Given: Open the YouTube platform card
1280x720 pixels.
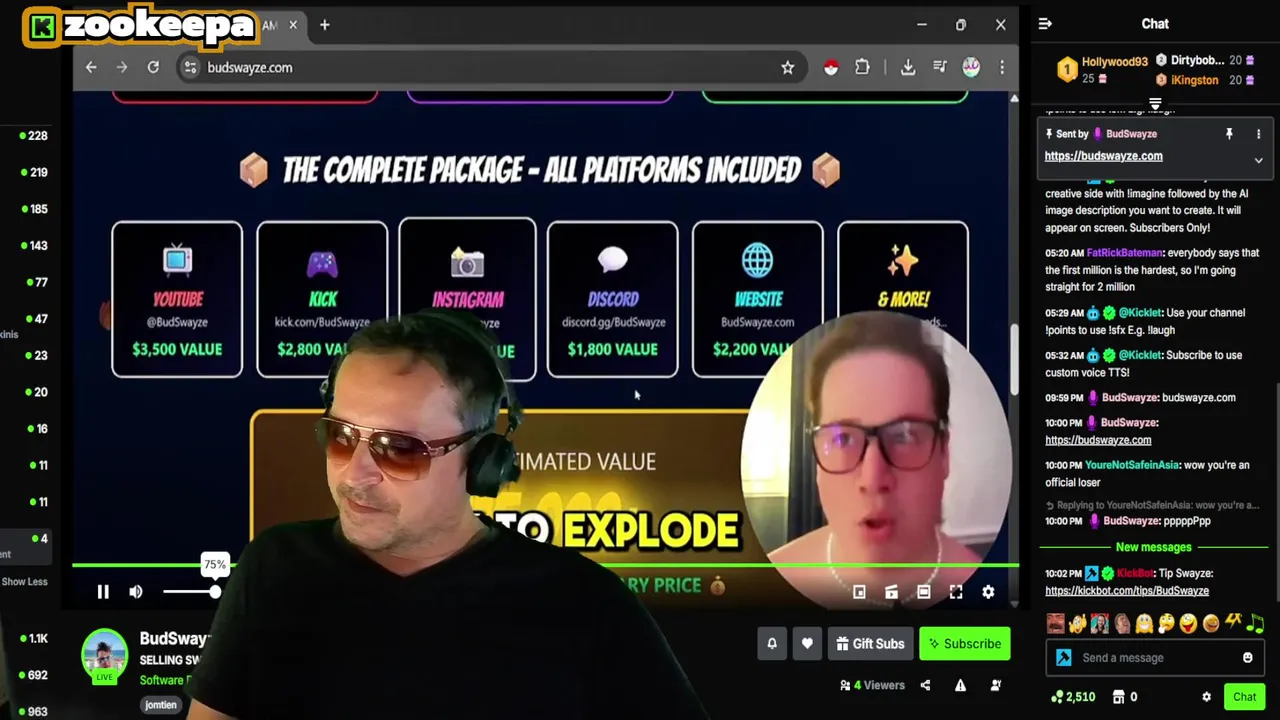Looking at the screenshot, I should pyautogui.click(x=177, y=299).
